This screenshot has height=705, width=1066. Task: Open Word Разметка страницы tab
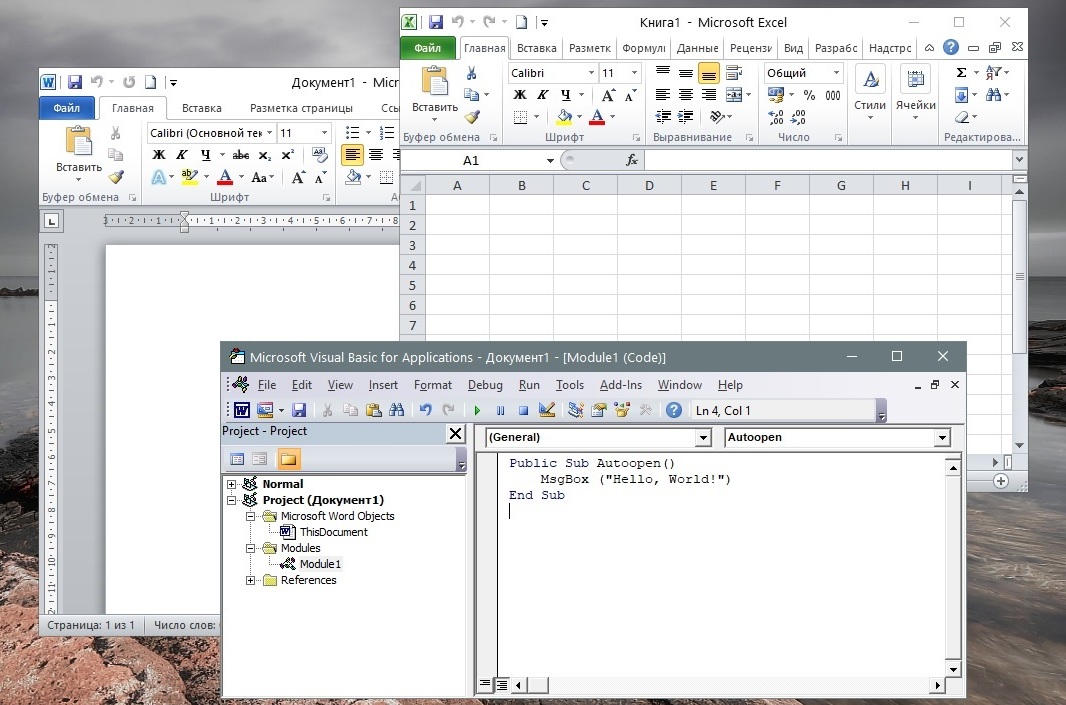tap(301, 108)
